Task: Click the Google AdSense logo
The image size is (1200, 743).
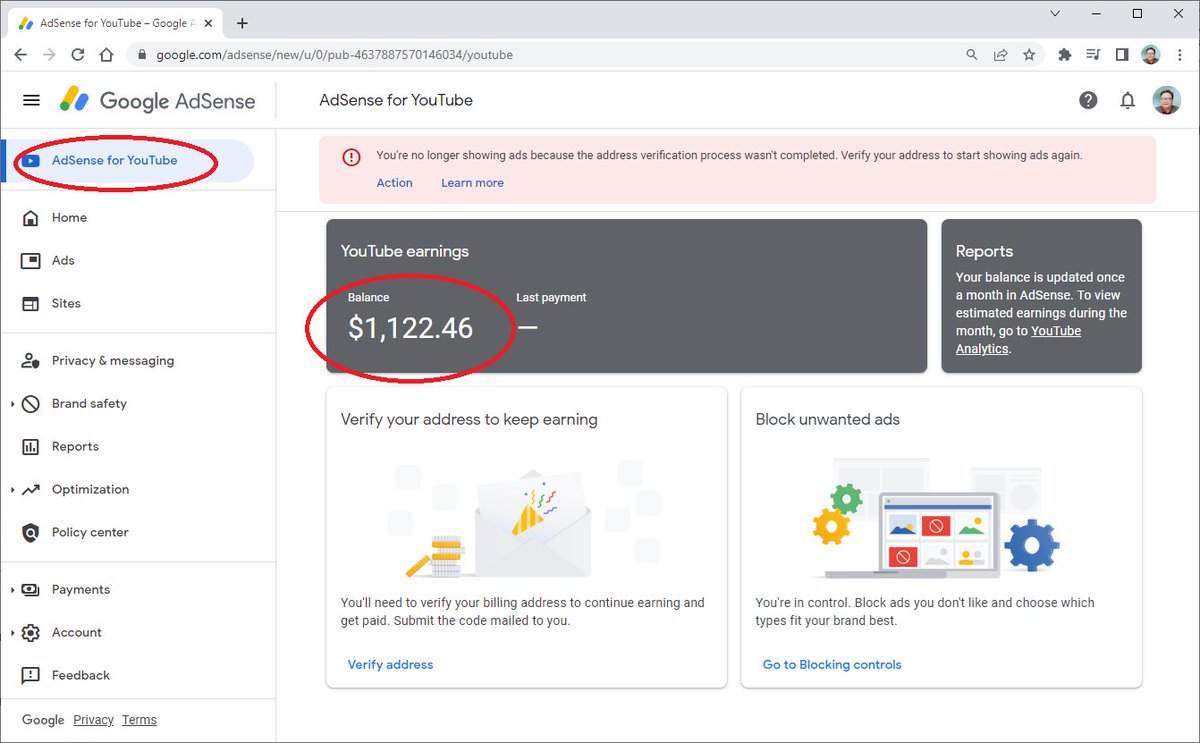Action: tap(157, 100)
